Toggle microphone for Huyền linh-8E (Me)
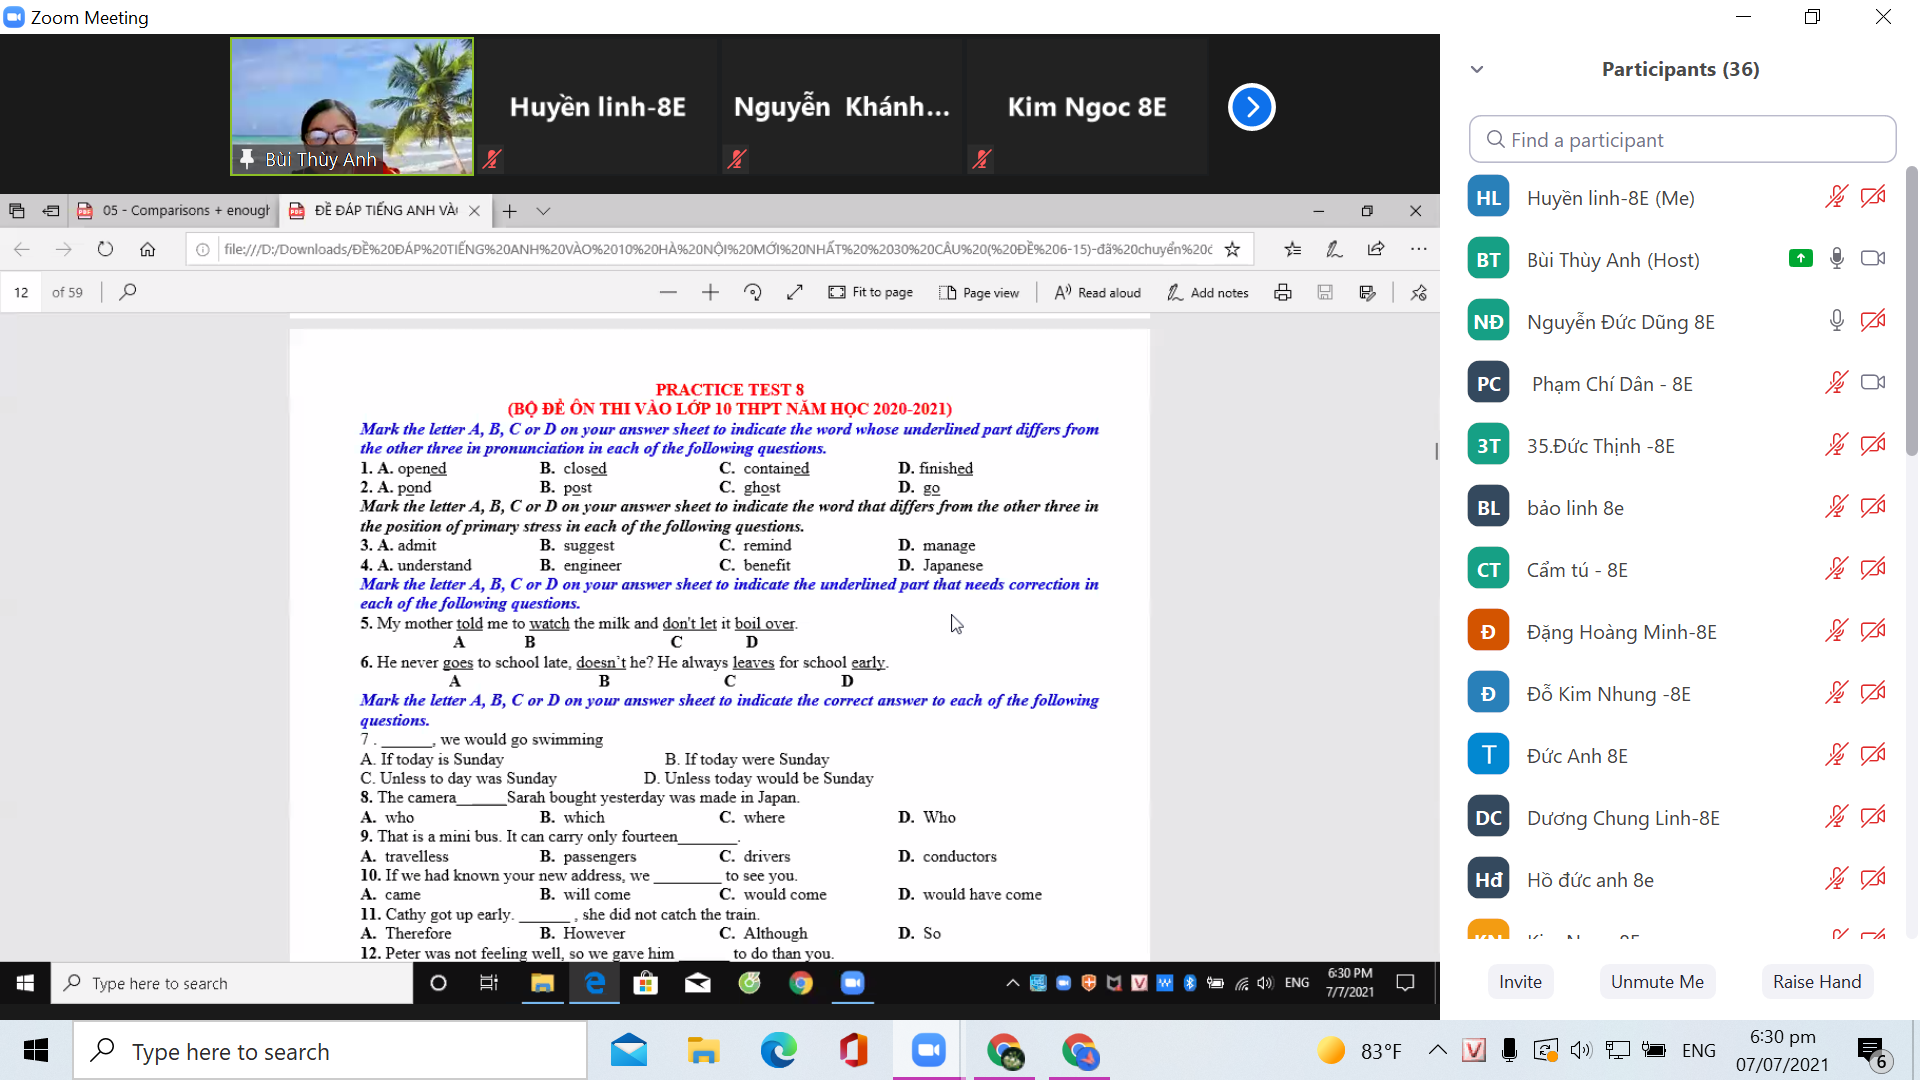Image resolution: width=1920 pixels, height=1080 pixels. coord(1835,197)
